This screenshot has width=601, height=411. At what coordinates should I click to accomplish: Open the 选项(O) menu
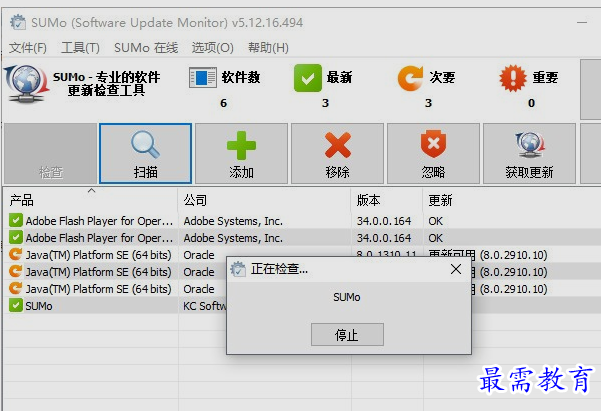pos(213,48)
